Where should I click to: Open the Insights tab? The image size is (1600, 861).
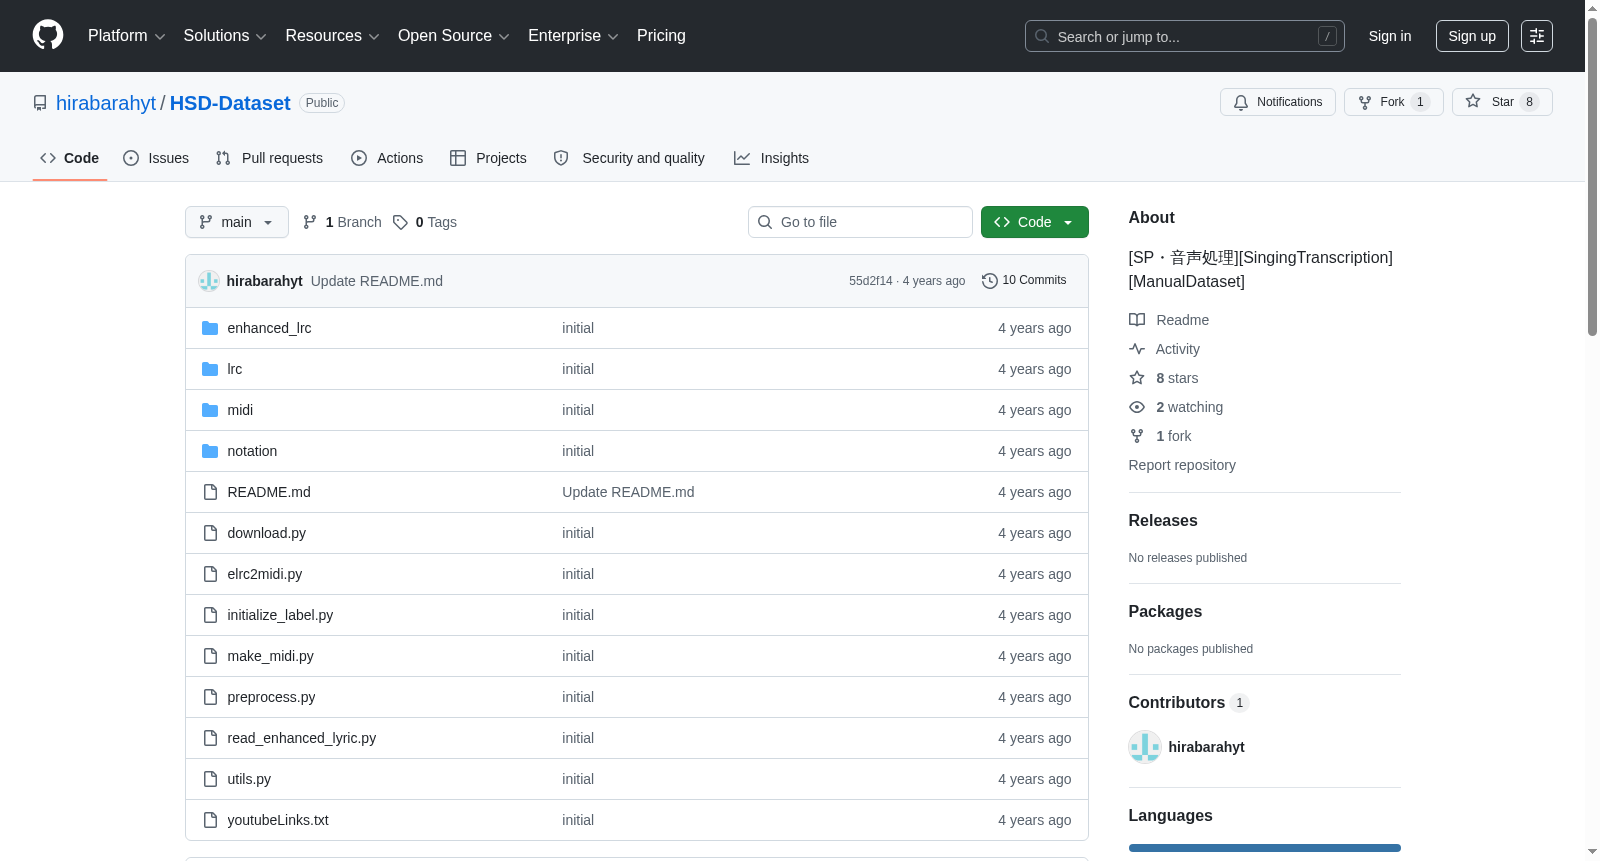tap(771, 158)
